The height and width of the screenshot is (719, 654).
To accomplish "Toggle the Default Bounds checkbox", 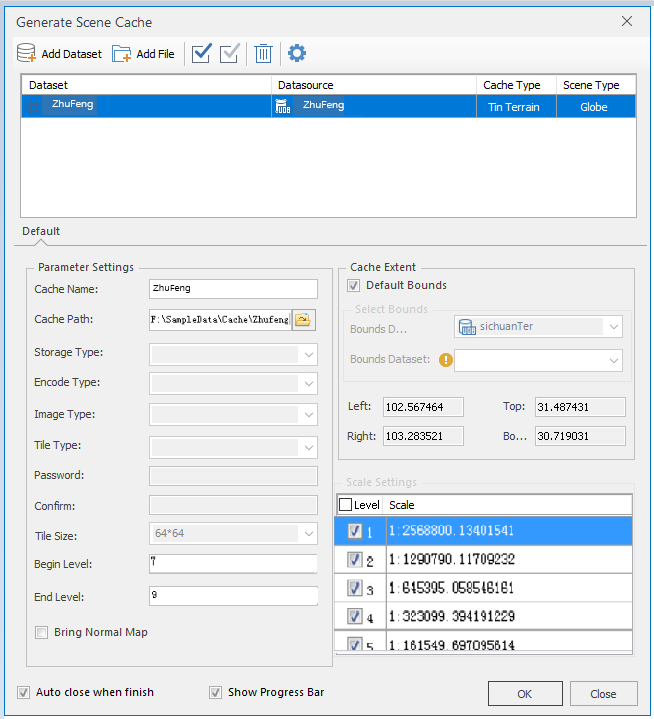I will [354, 286].
